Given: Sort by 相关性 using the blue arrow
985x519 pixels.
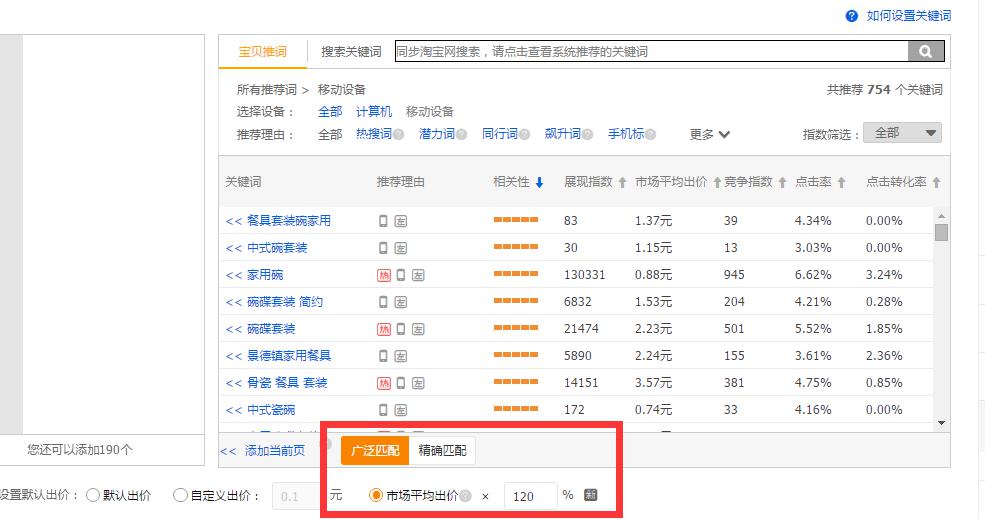Looking at the screenshot, I should tap(540, 183).
